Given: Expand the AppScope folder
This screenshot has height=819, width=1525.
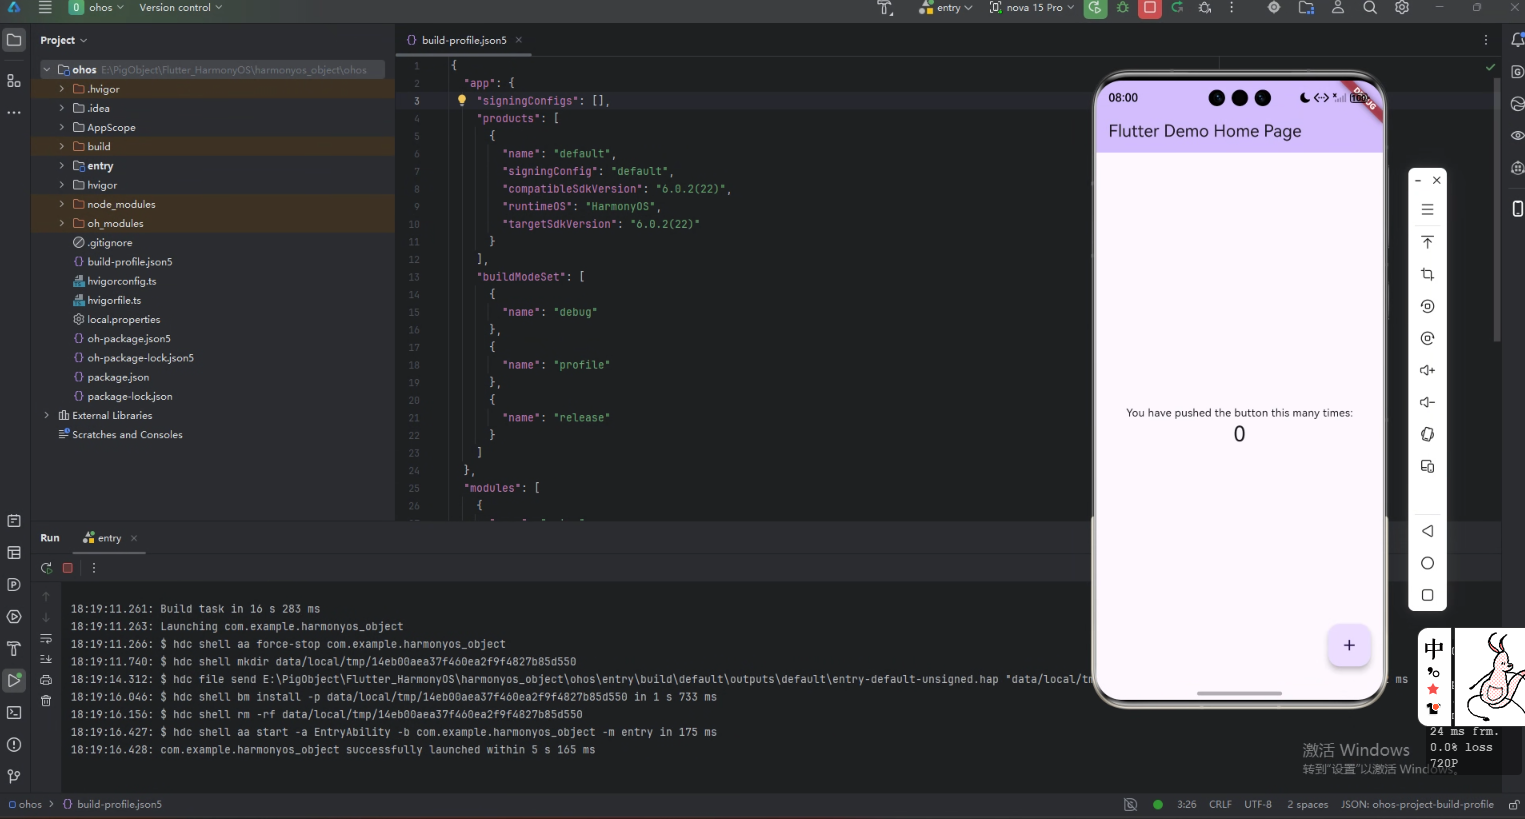Looking at the screenshot, I should pos(62,127).
